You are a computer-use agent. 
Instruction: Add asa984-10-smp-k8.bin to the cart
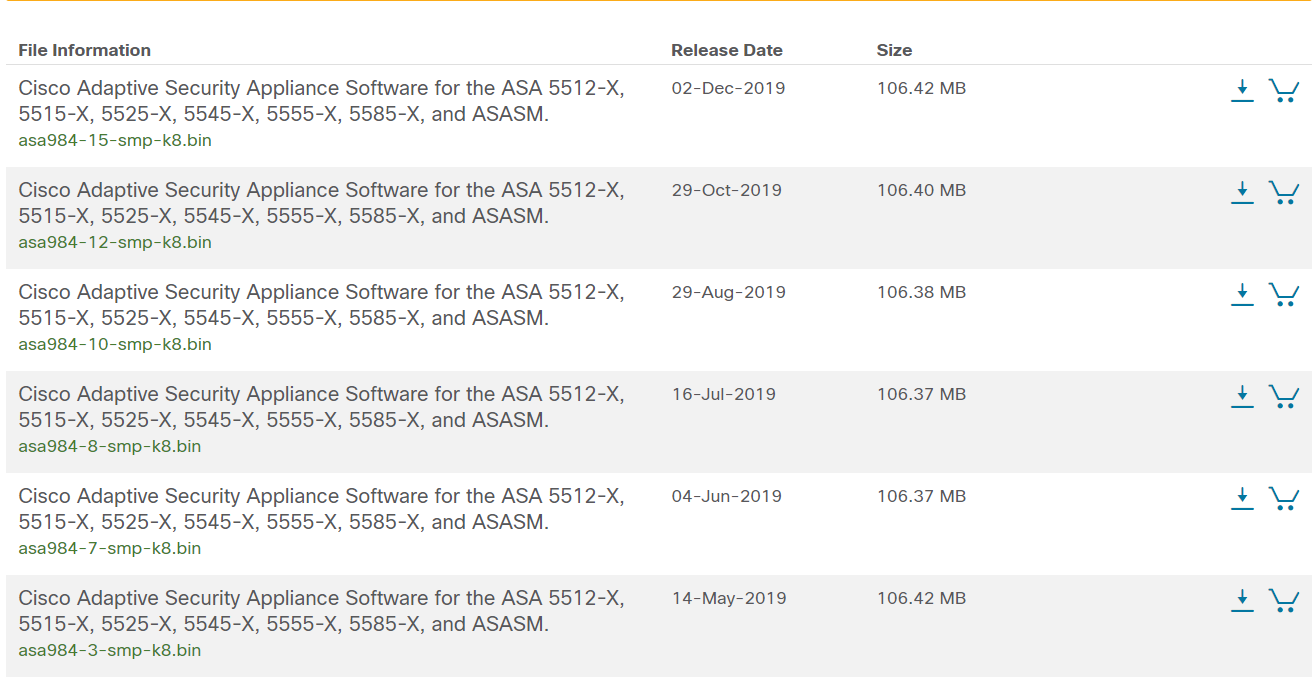(x=1285, y=293)
